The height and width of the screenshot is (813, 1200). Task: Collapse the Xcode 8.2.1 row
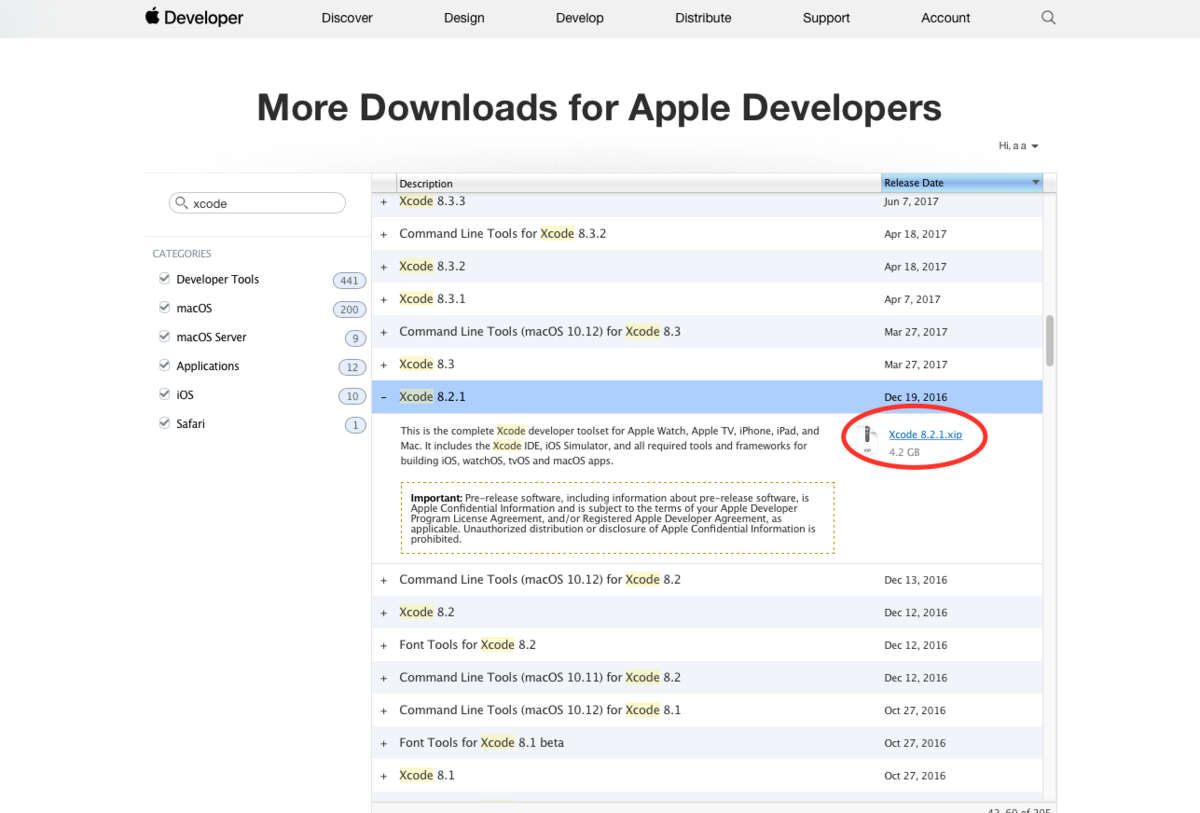tap(384, 397)
